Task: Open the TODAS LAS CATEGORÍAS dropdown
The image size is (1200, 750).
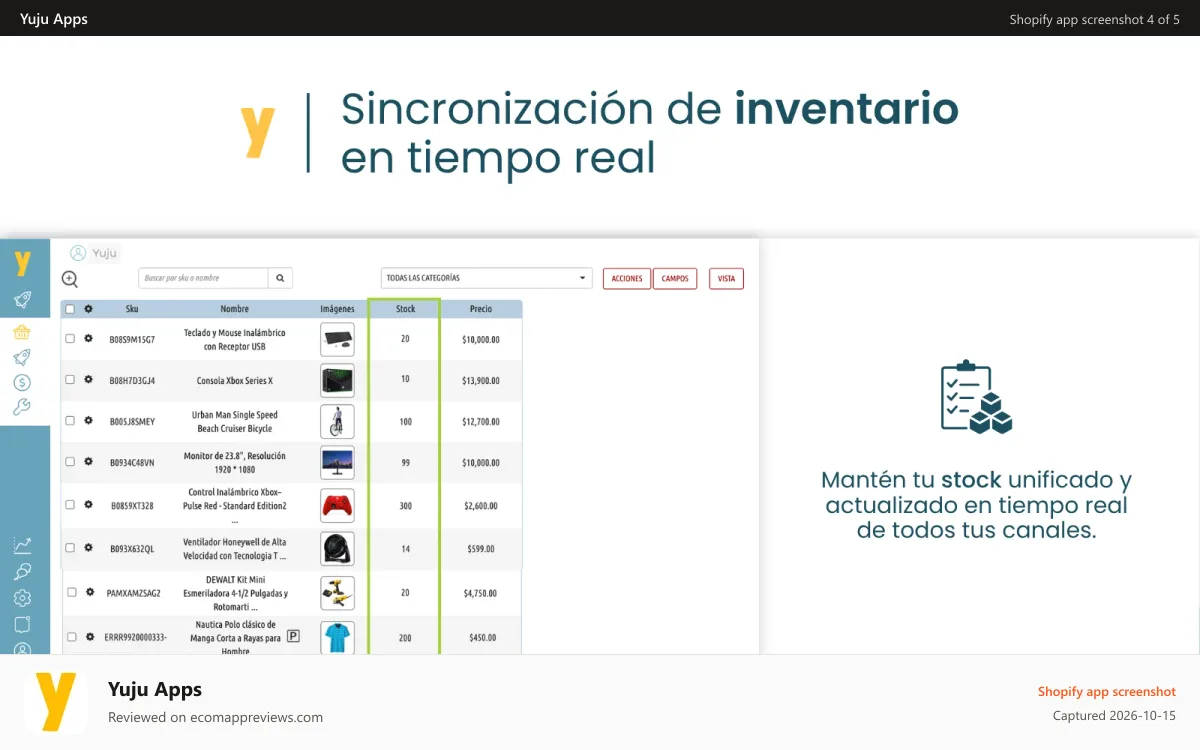Action: (x=486, y=278)
